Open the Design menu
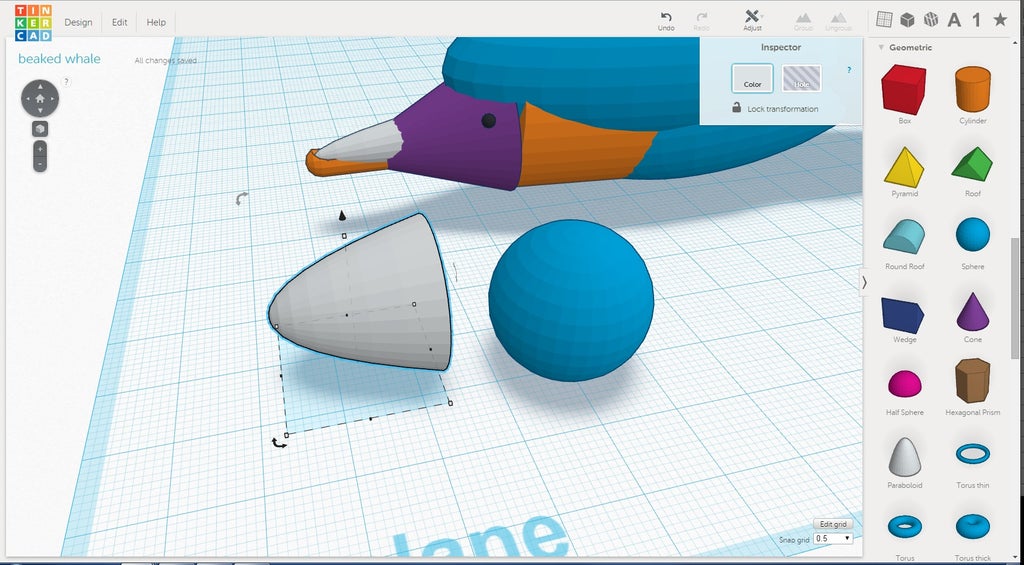1024x565 pixels. click(78, 22)
